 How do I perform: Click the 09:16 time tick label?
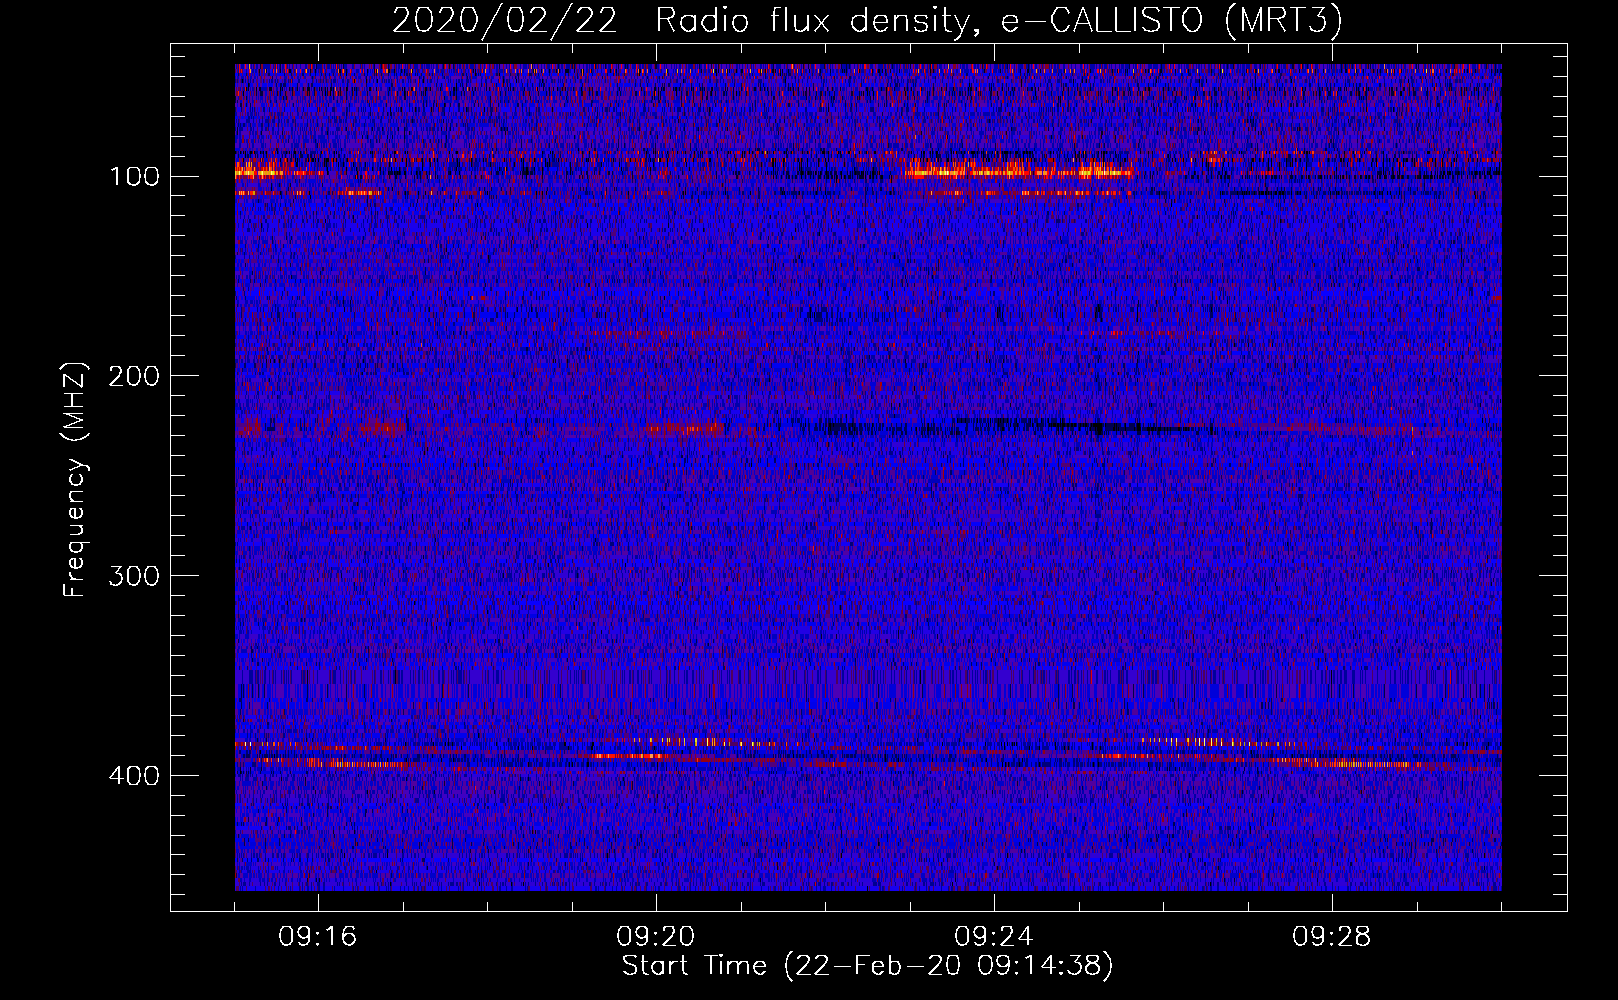click(318, 937)
